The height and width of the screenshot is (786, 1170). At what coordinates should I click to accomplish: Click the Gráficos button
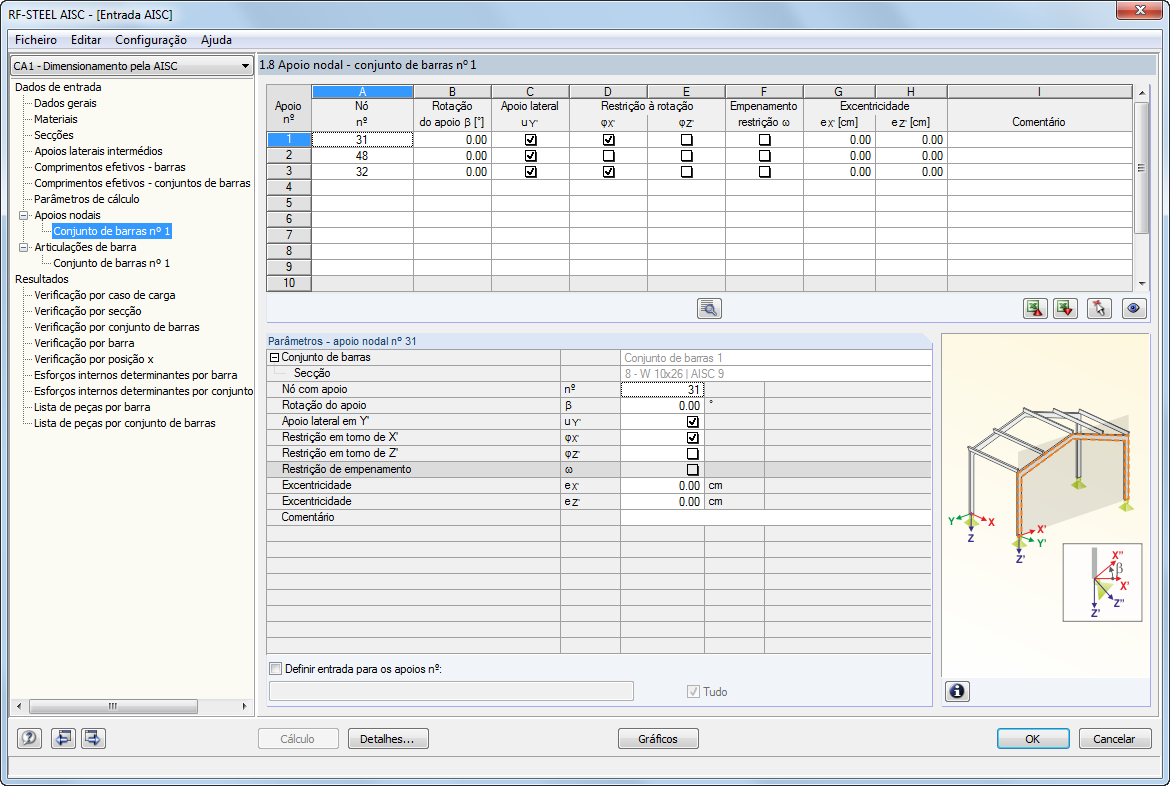pos(658,738)
